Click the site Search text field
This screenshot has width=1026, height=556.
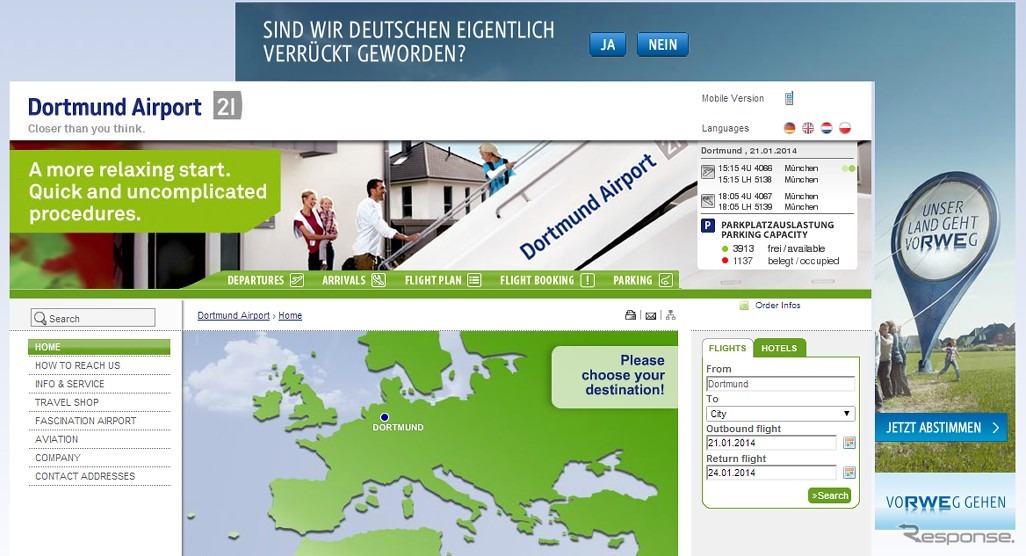tap(93, 318)
